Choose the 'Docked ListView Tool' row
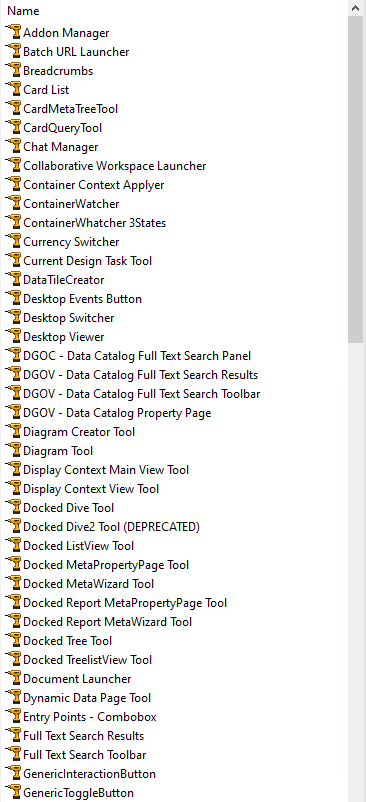366x802 pixels. point(79,546)
